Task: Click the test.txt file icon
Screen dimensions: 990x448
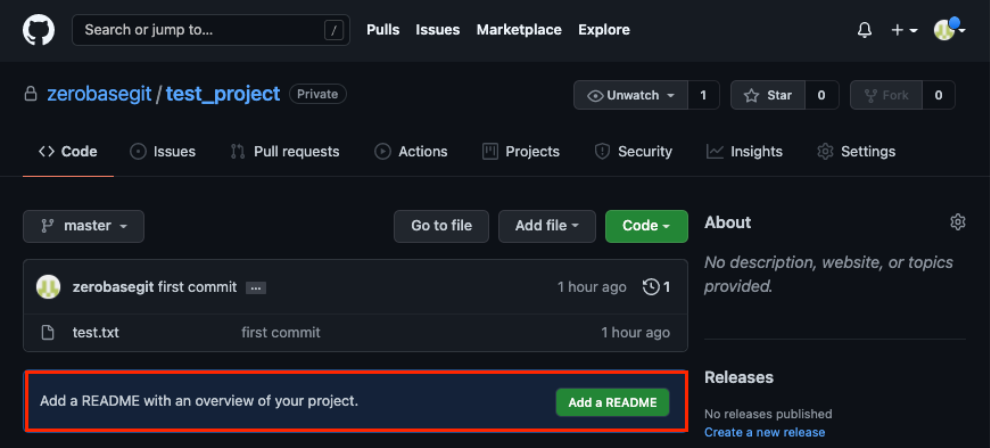Action: point(47,332)
